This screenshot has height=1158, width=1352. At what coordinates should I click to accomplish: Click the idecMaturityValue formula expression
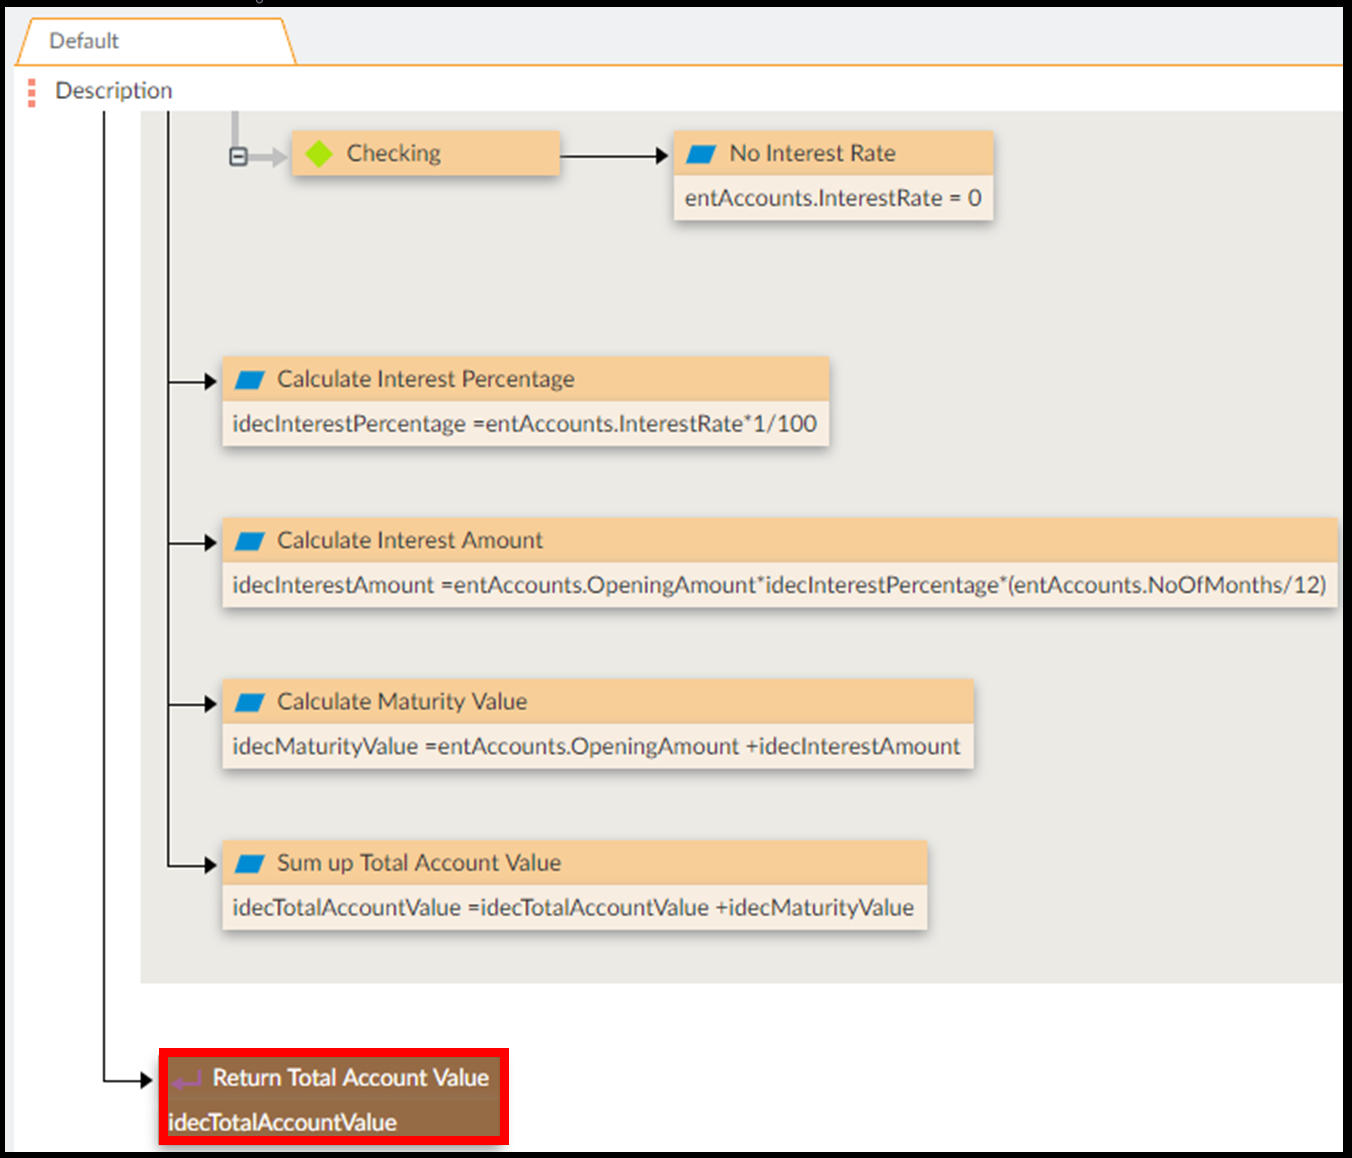click(596, 746)
